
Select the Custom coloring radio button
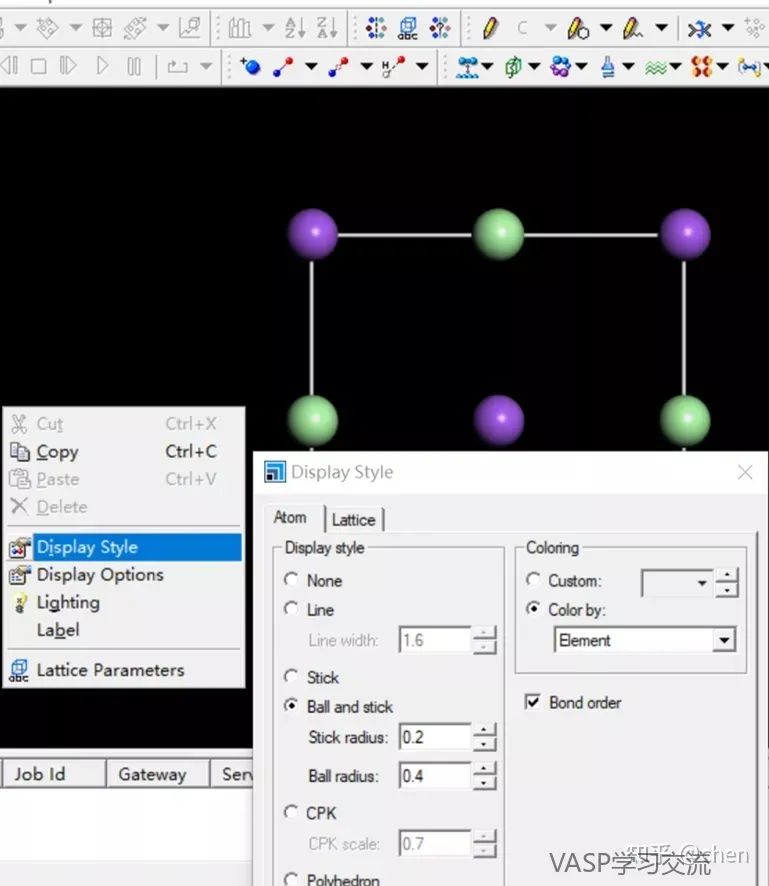click(x=533, y=579)
